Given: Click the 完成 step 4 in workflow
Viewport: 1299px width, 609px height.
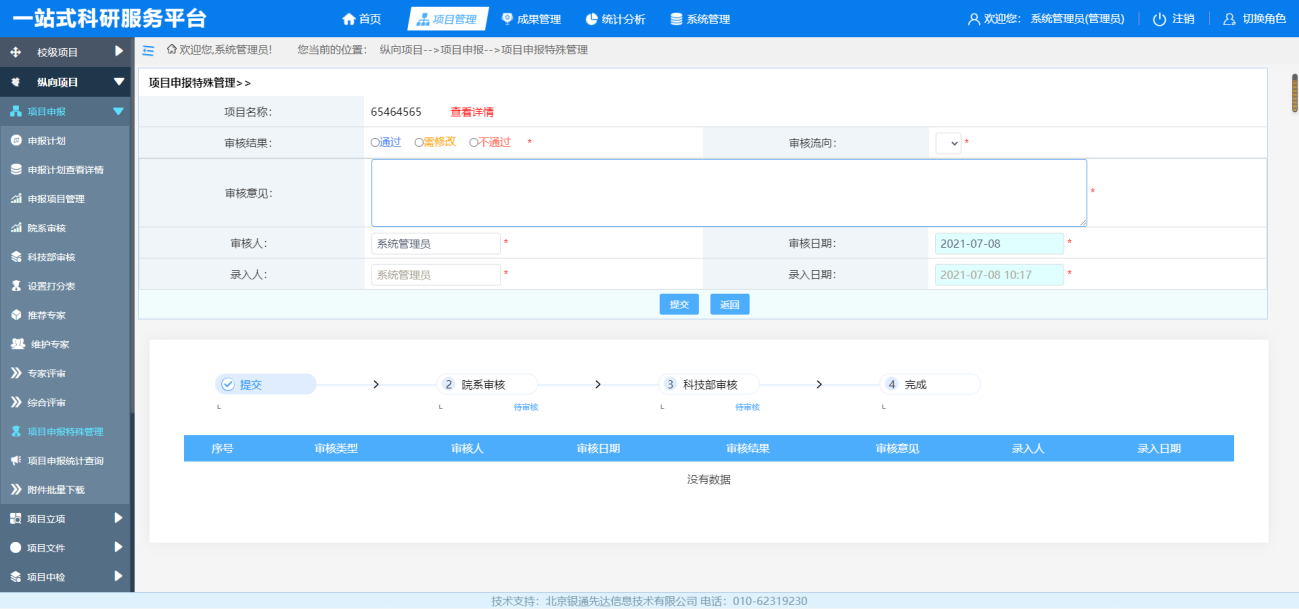Looking at the screenshot, I should click(931, 384).
